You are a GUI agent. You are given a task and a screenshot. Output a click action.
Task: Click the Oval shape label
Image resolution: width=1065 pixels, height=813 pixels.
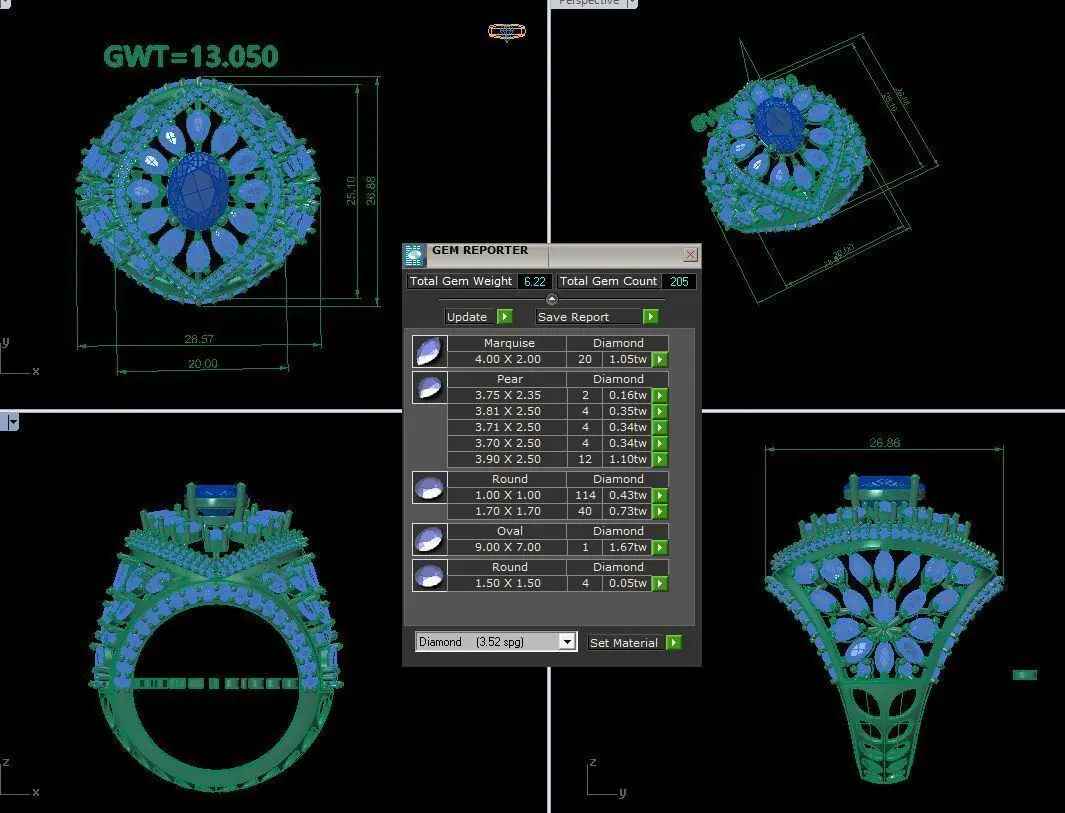[509, 531]
